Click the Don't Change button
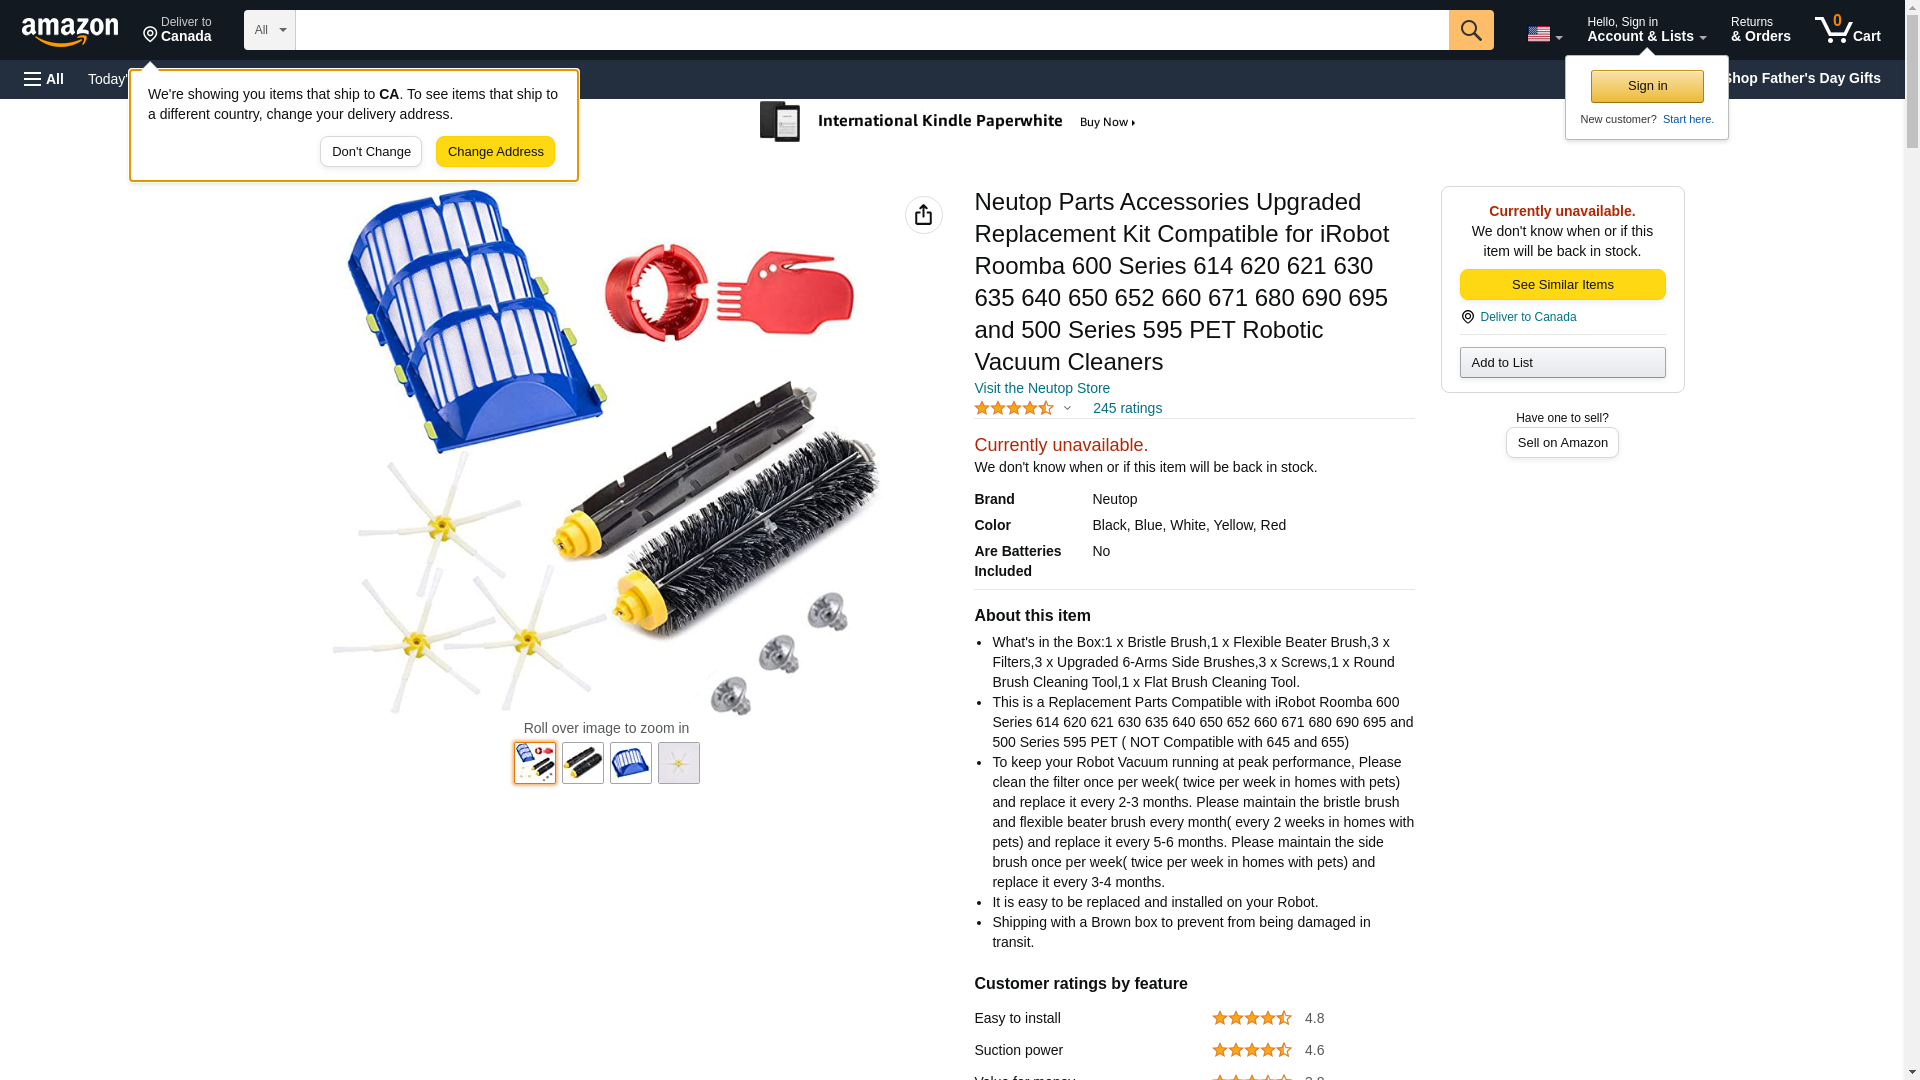Screen dimensions: 1920x1080 [371, 152]
